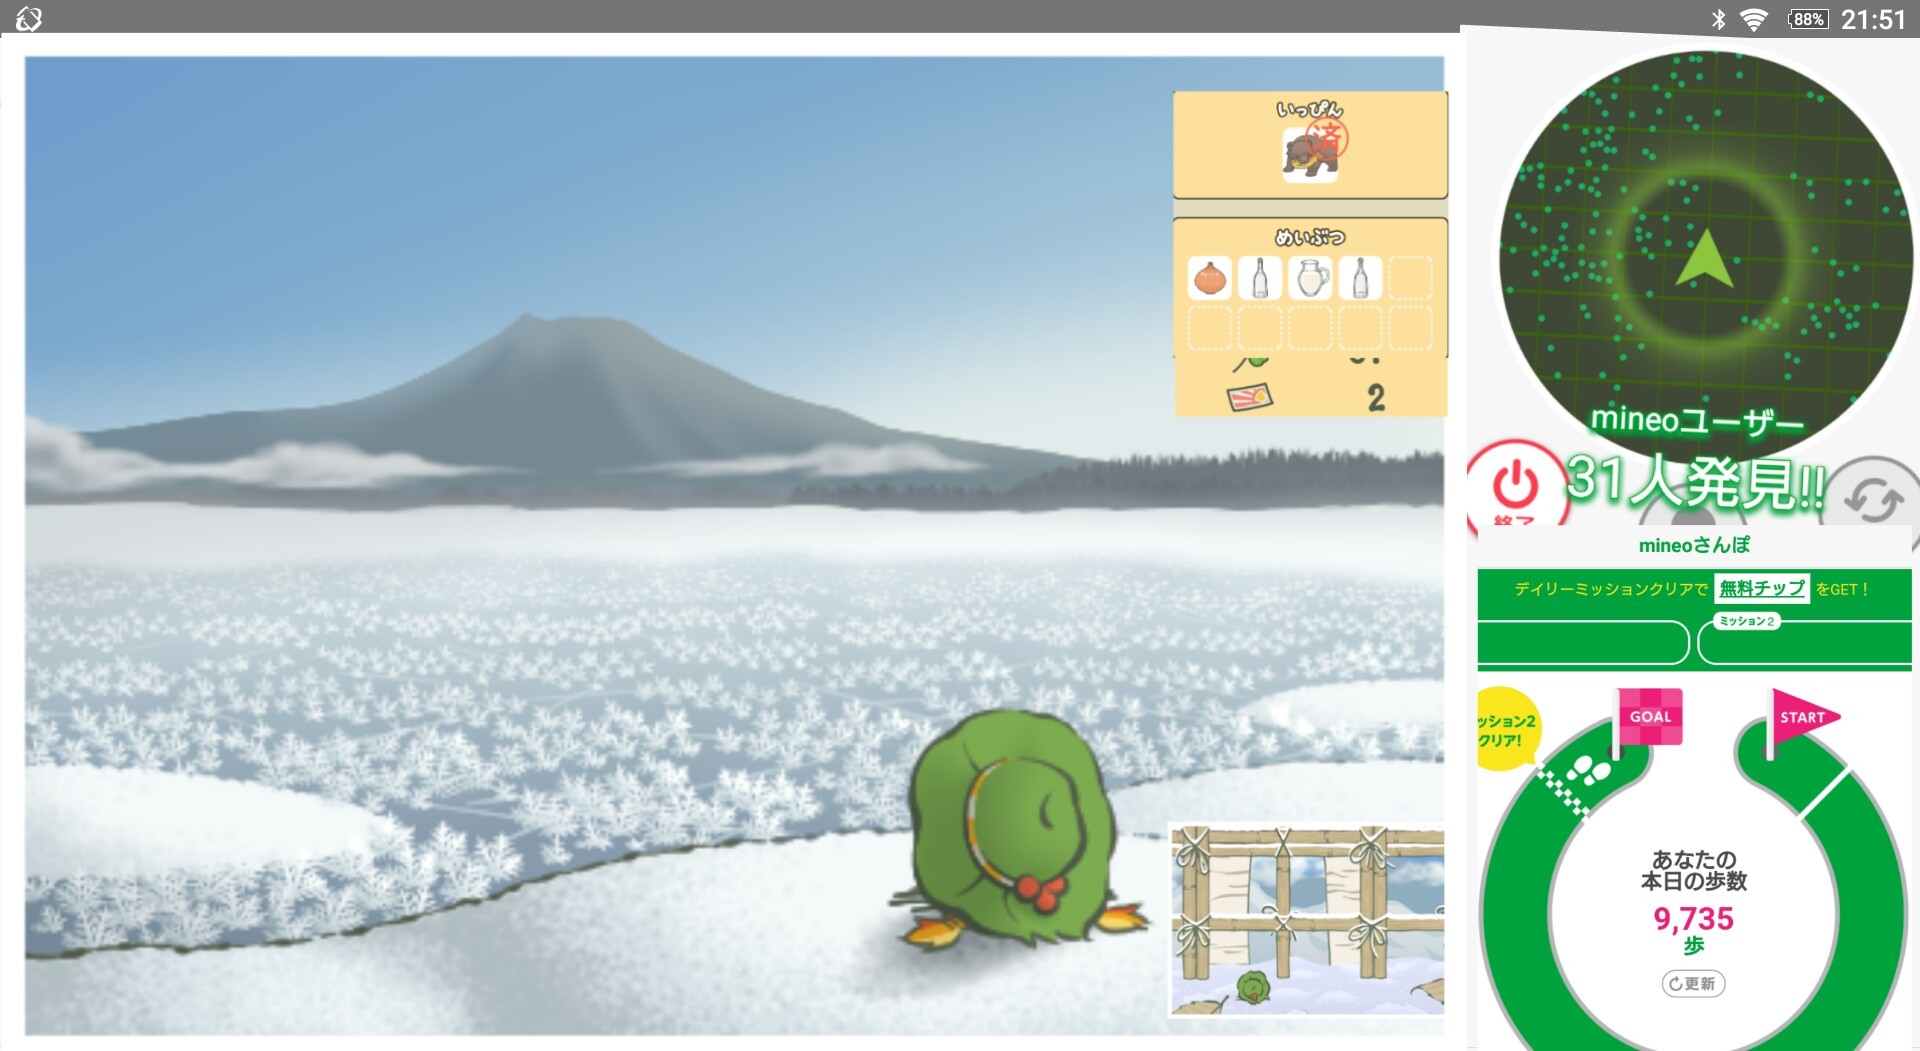Tap the frog wearing the straw hat
The image size is (1920, 1051).
1010,830
